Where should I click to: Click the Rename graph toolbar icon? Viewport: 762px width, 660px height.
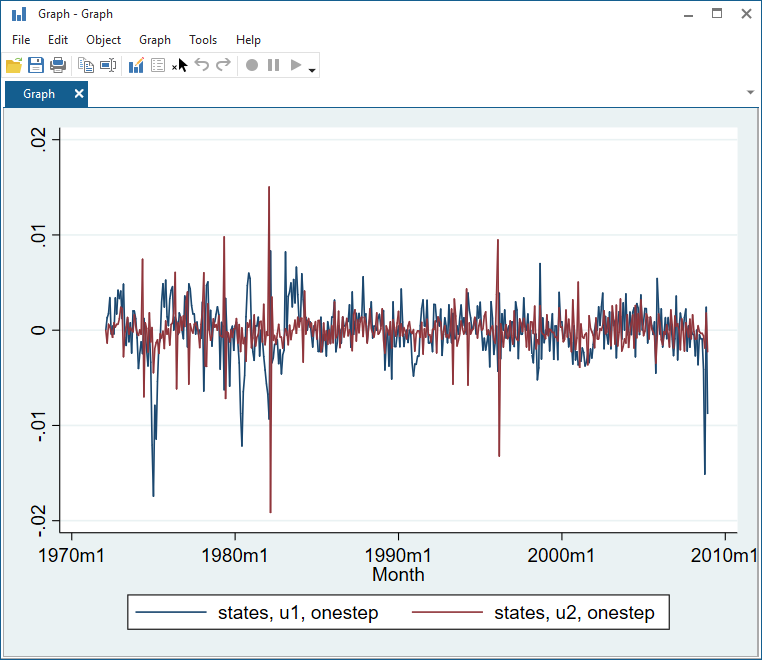[108, 65]
